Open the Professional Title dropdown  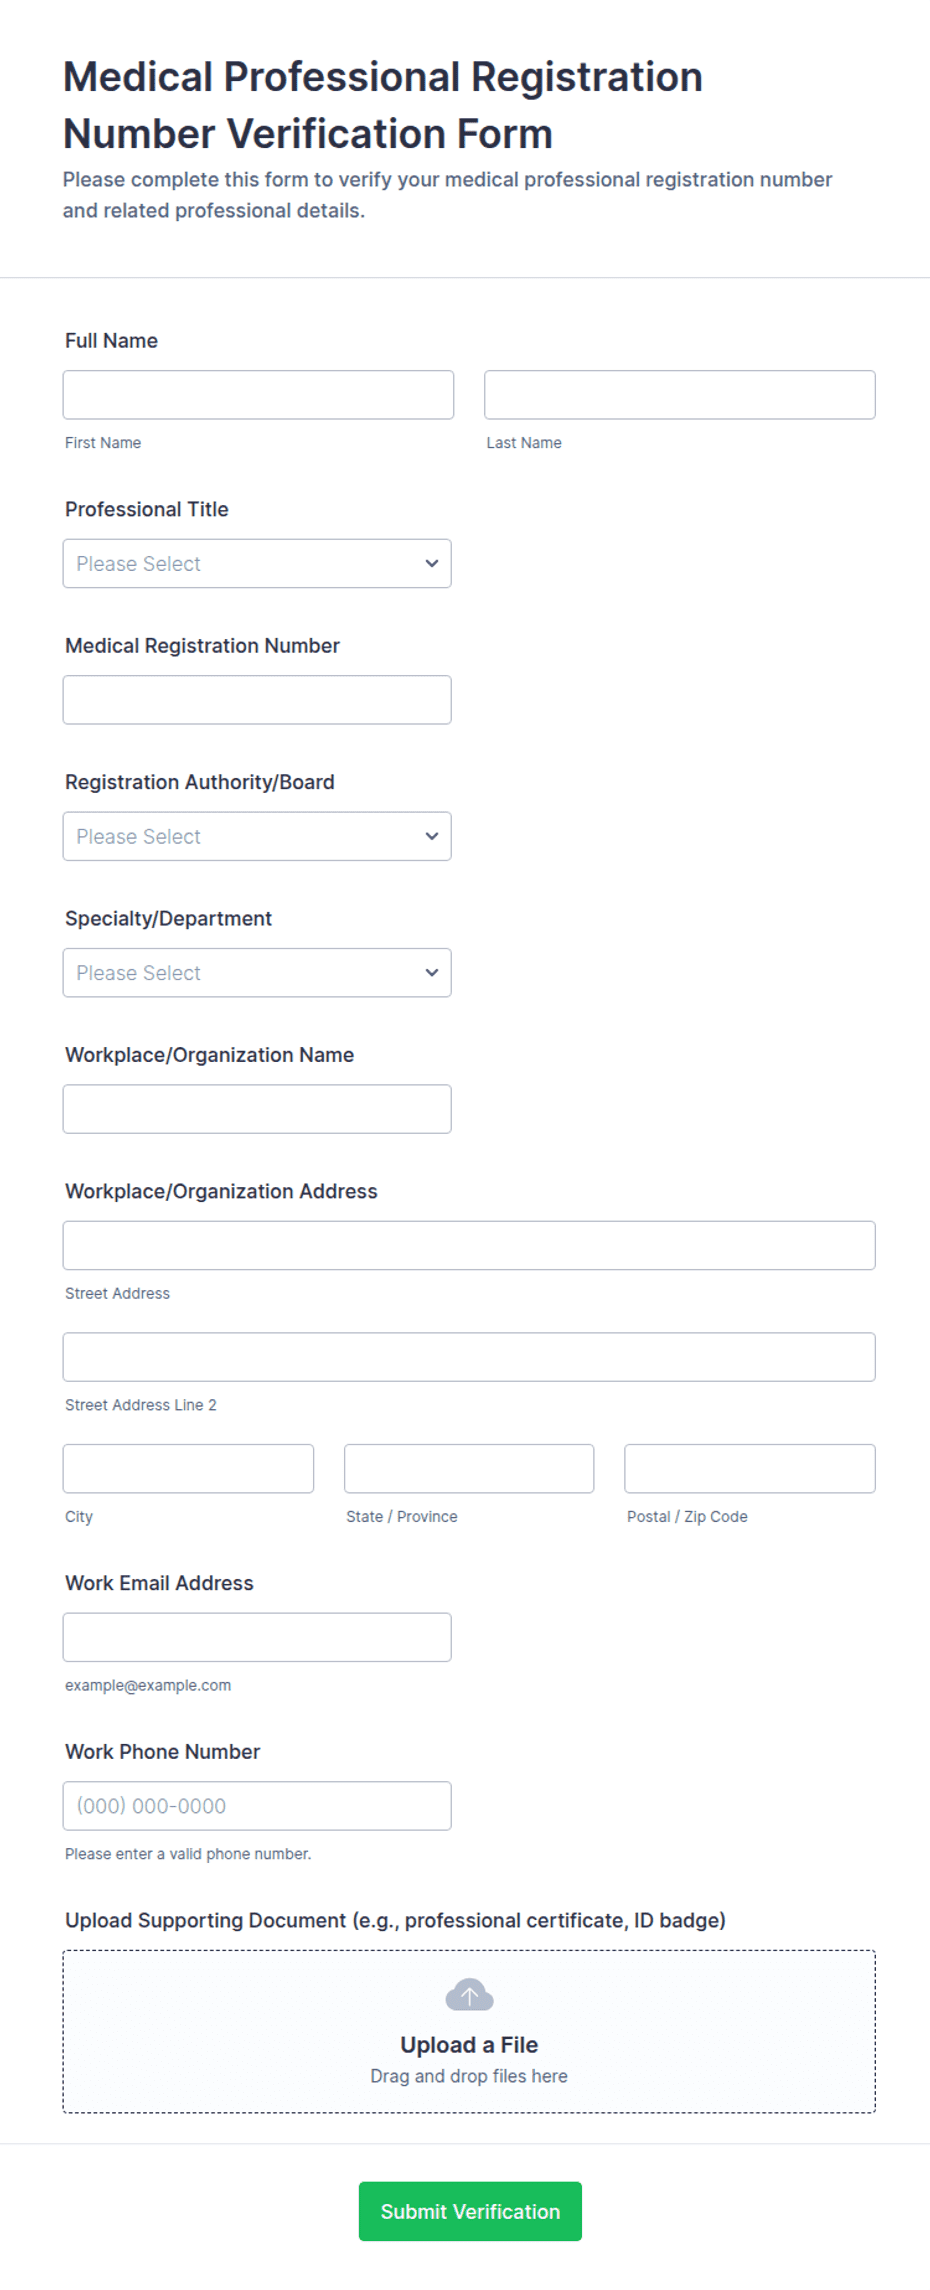click(257, 563)
